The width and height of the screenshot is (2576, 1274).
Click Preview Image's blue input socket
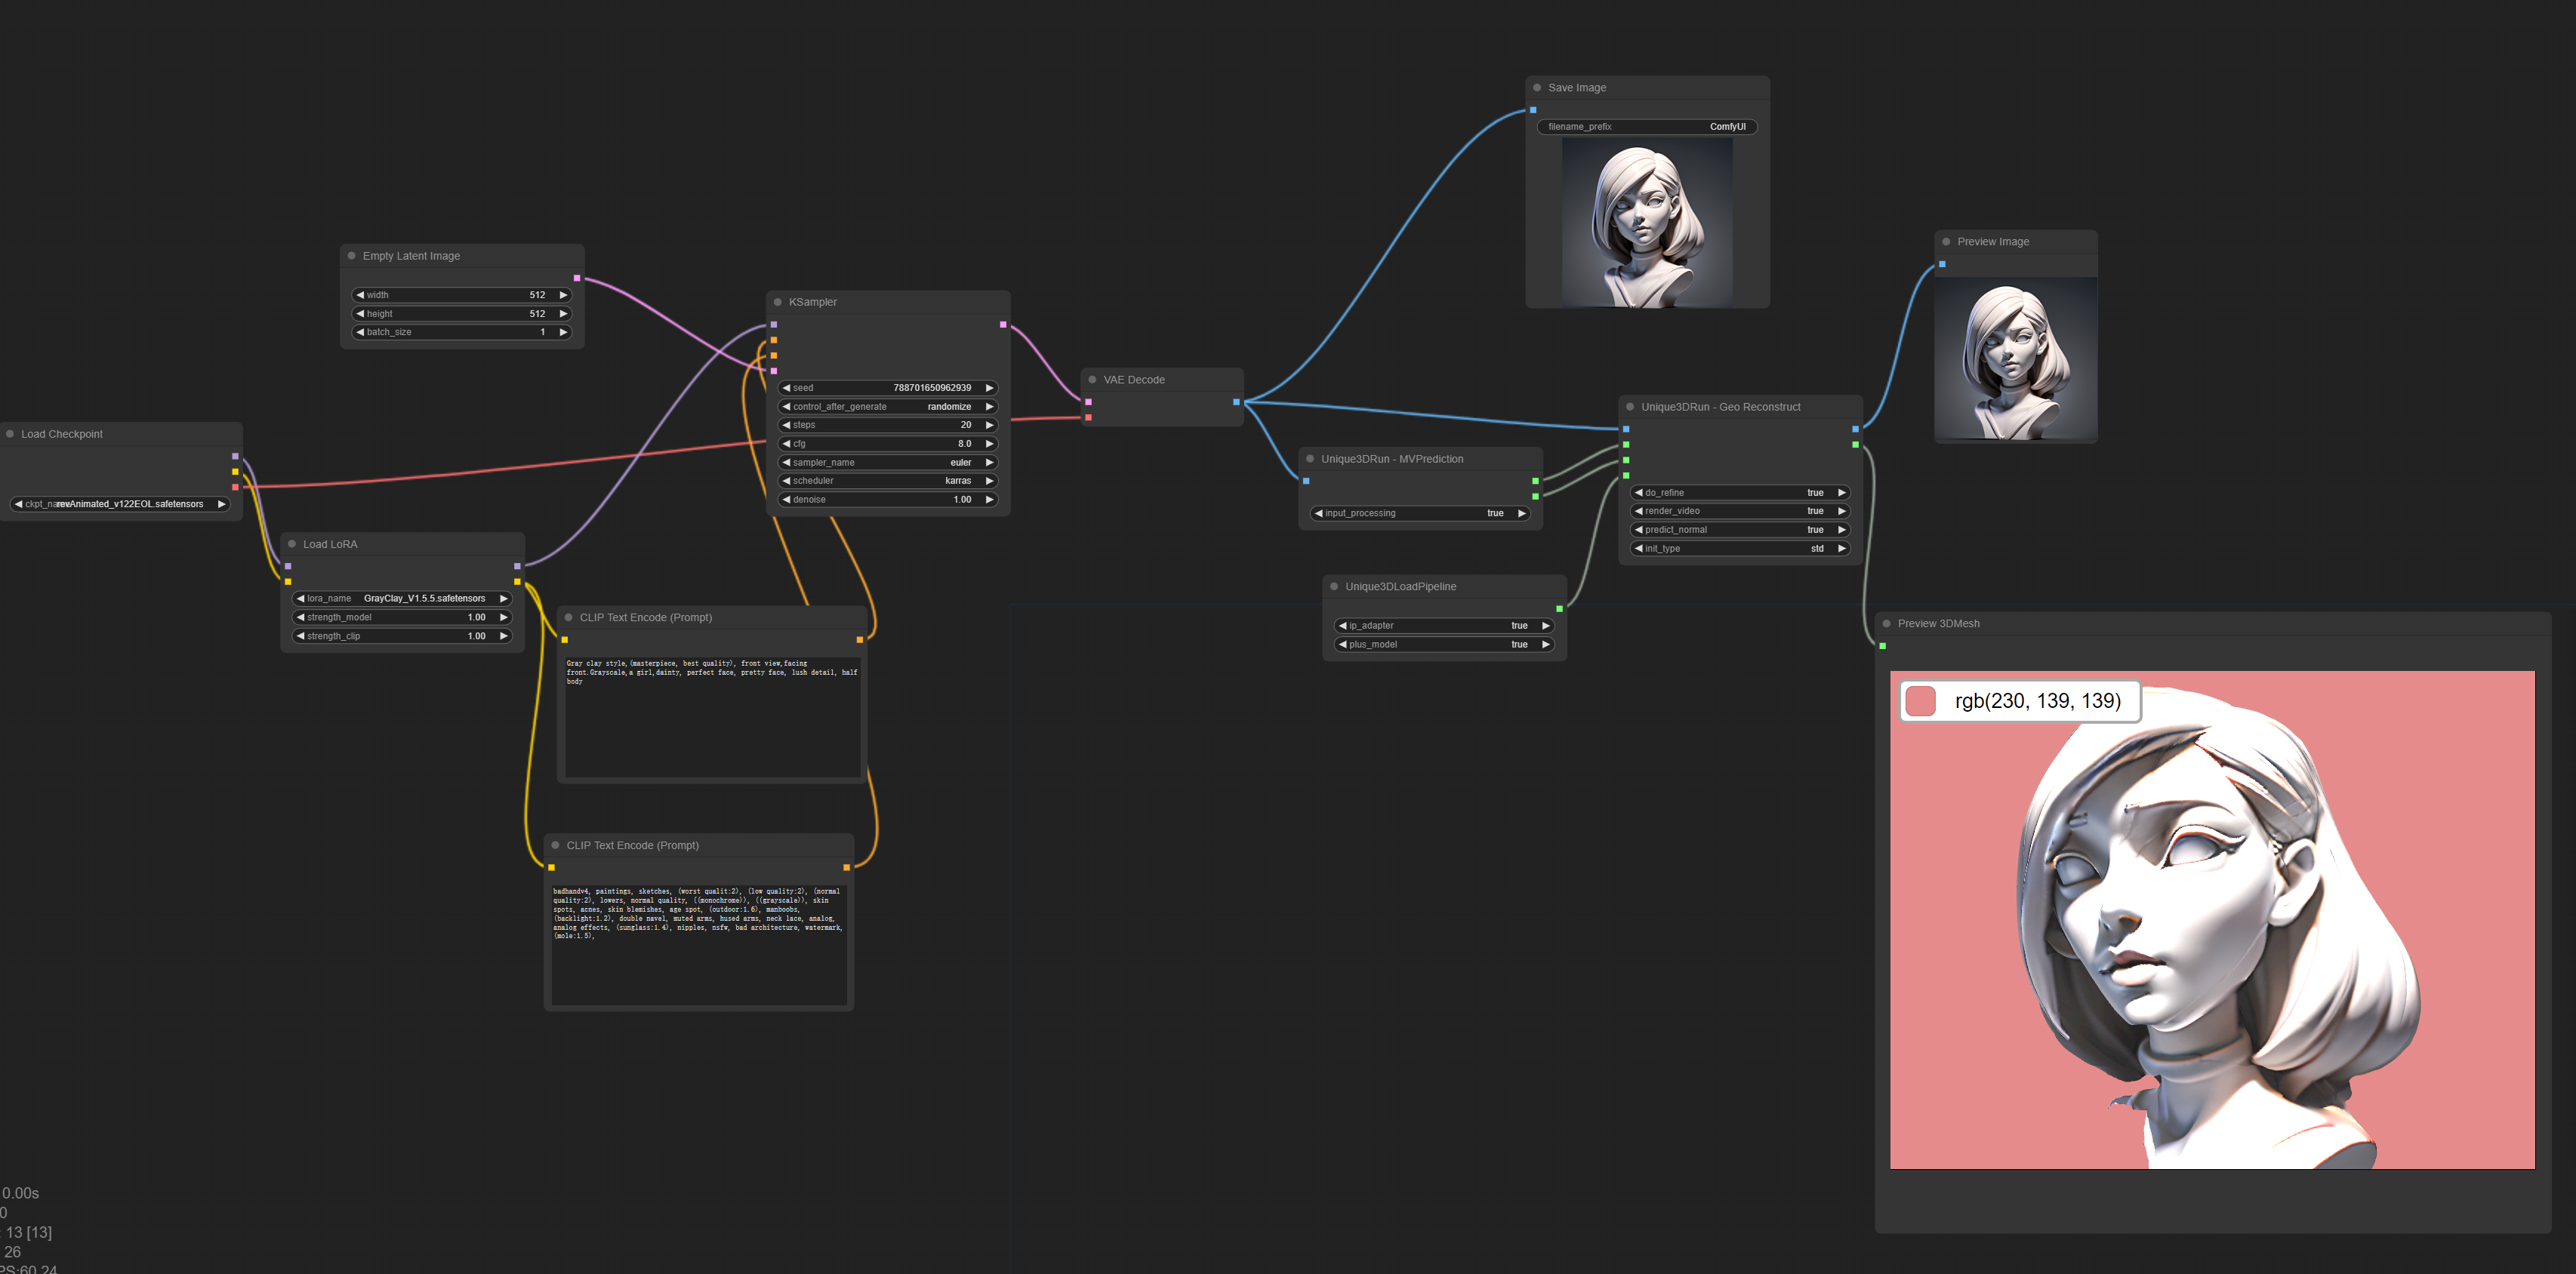click(x=1942, y=265)
